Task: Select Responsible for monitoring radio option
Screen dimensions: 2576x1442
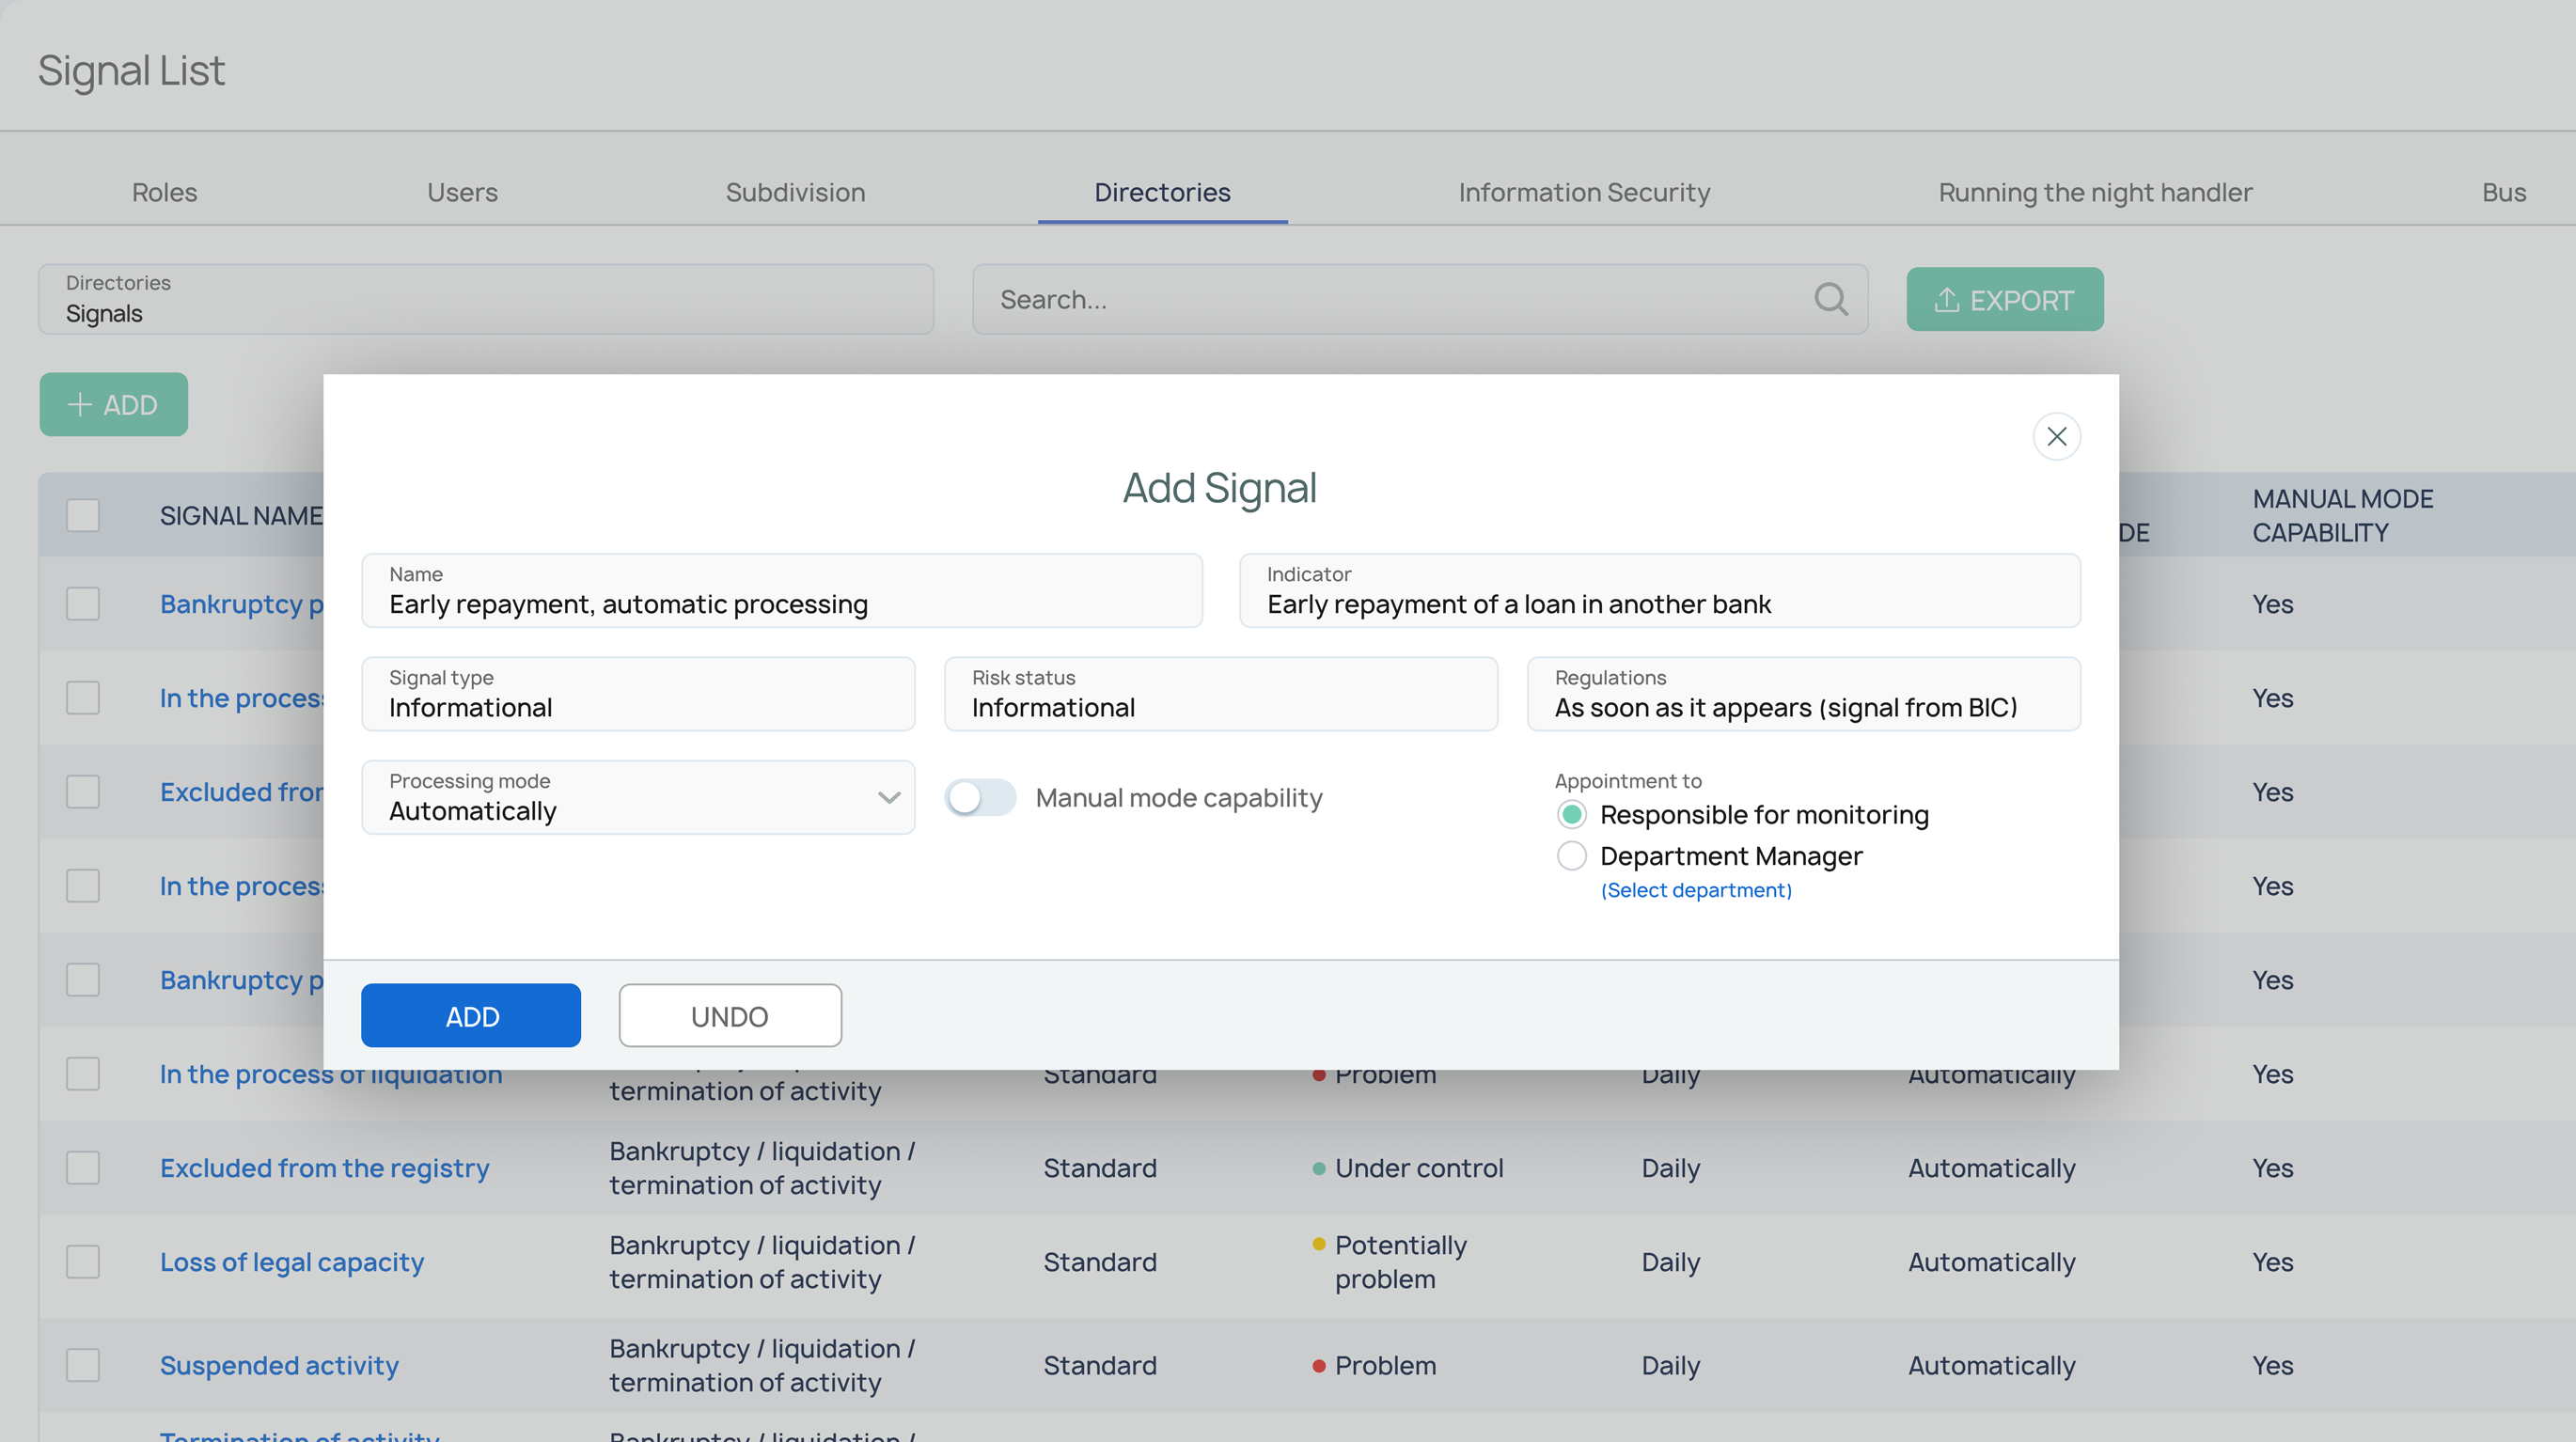Action: 1571,814
